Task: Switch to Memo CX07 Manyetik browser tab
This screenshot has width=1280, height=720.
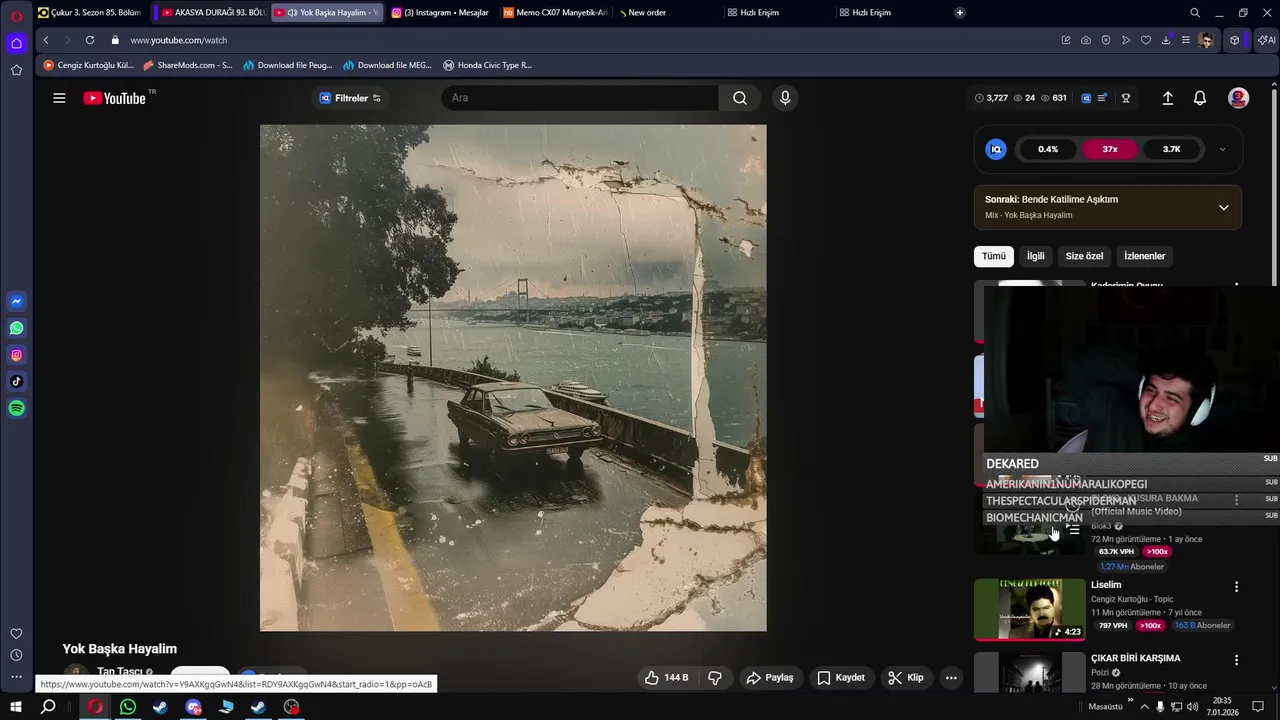Action: (x=555, y=13)
